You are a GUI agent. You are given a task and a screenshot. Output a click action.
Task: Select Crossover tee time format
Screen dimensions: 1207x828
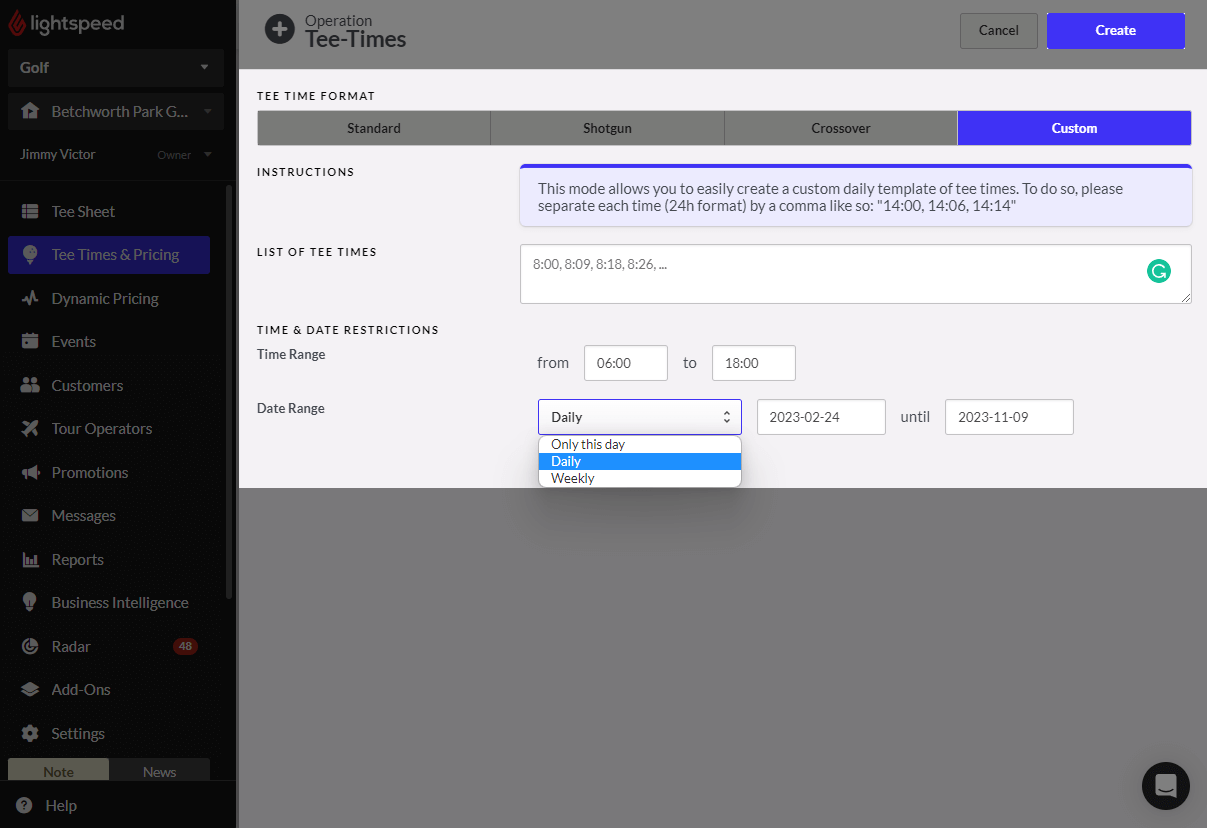(841, 128)
